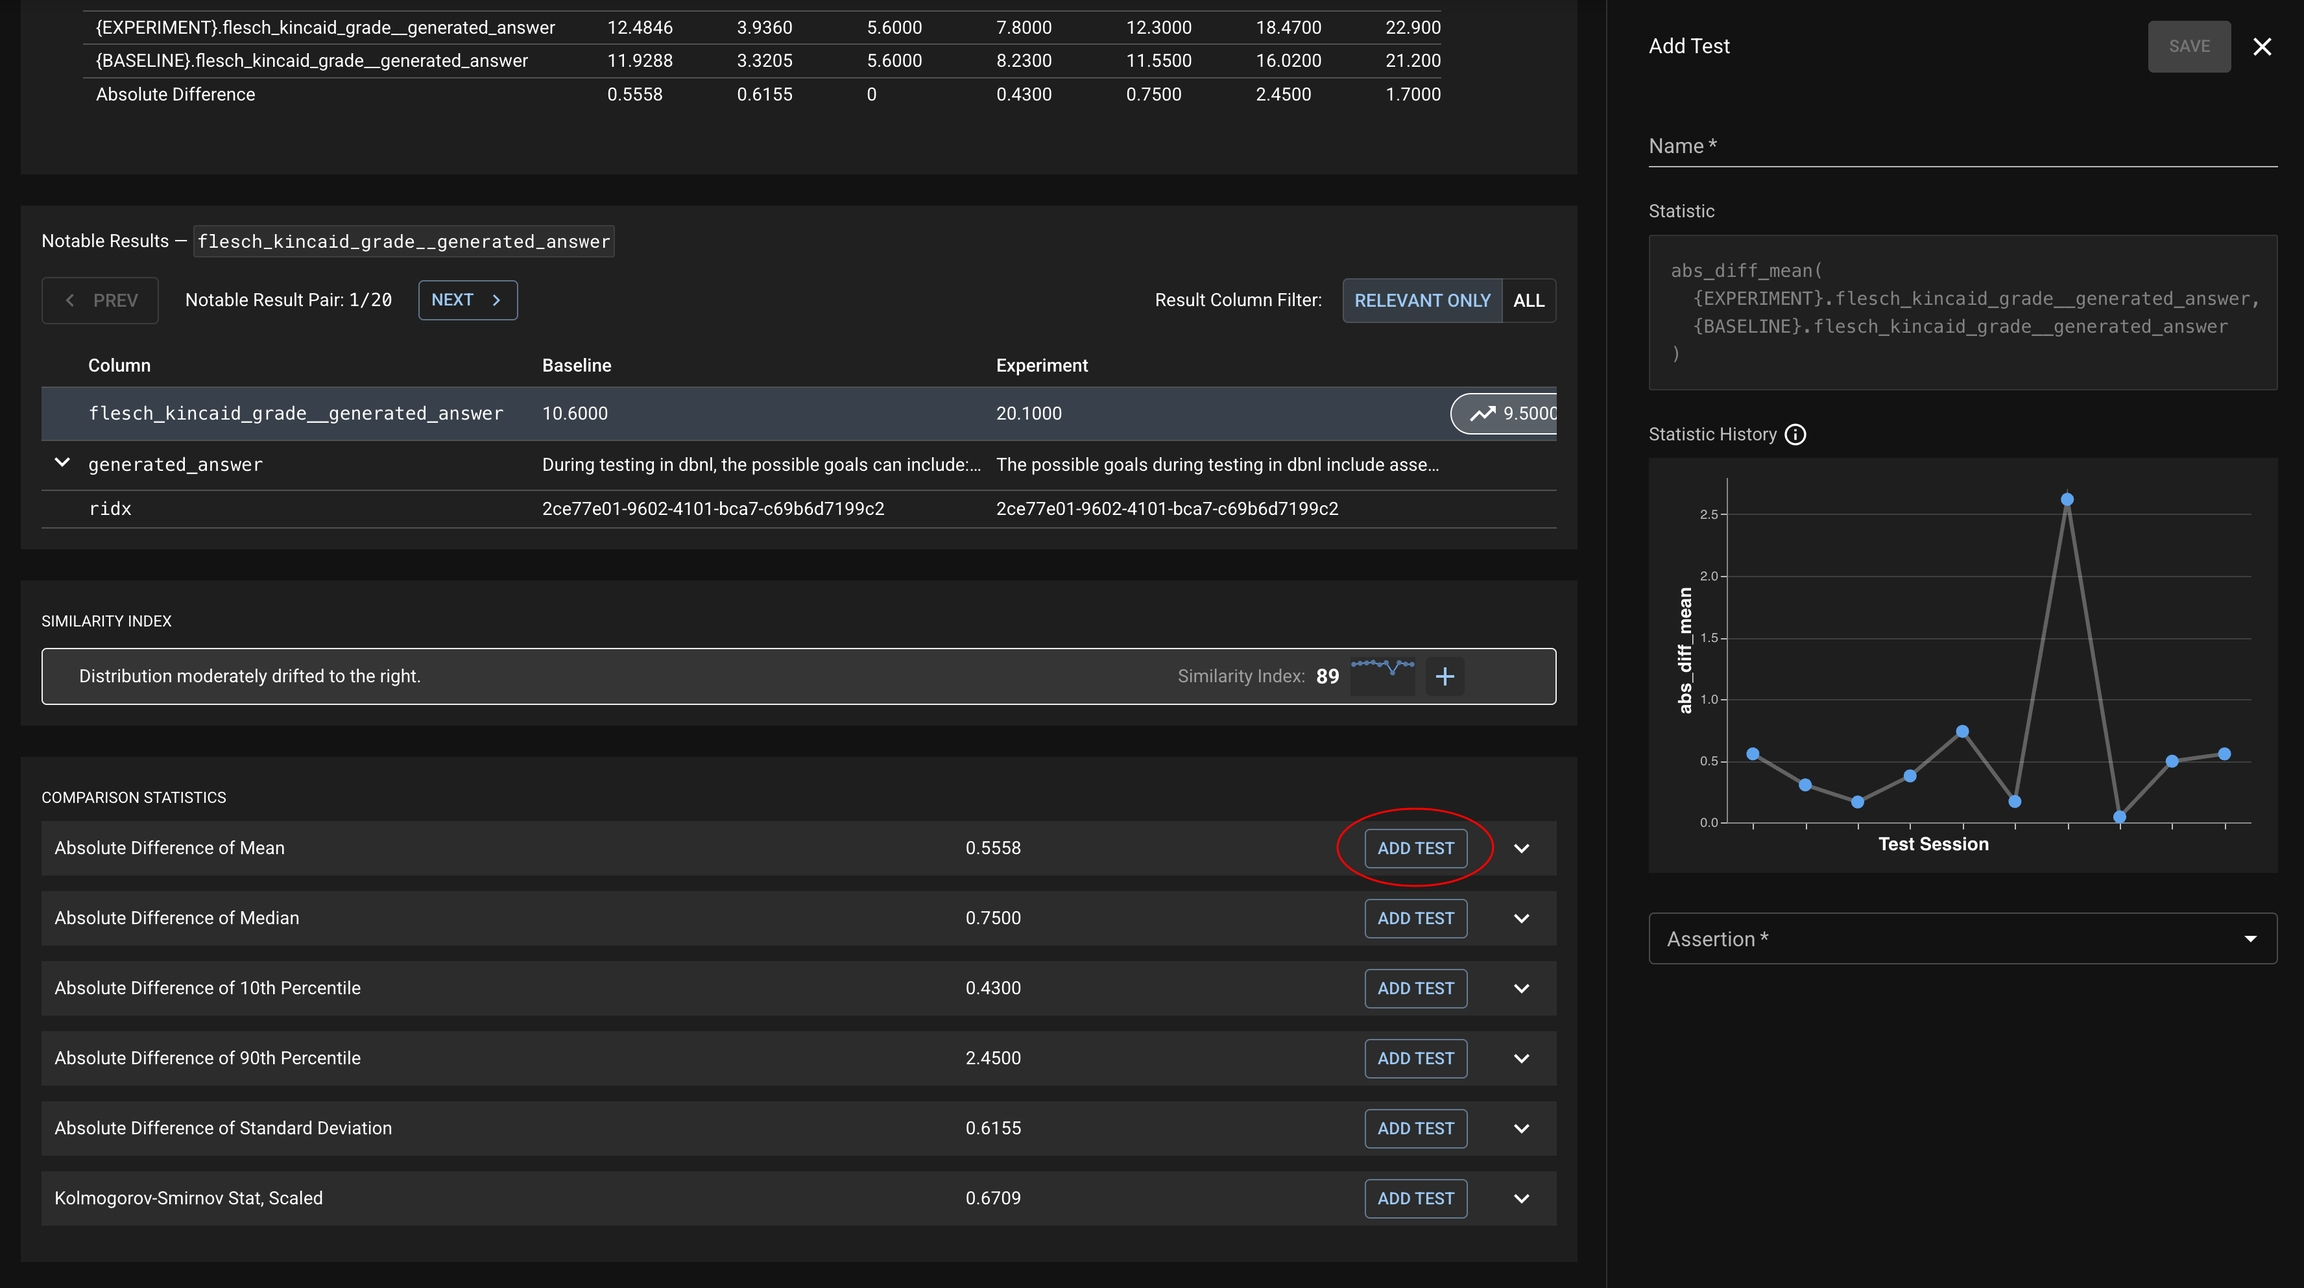Click the highest data point in history chart
2304x1288 pixels.
[x=2067, y=500]
